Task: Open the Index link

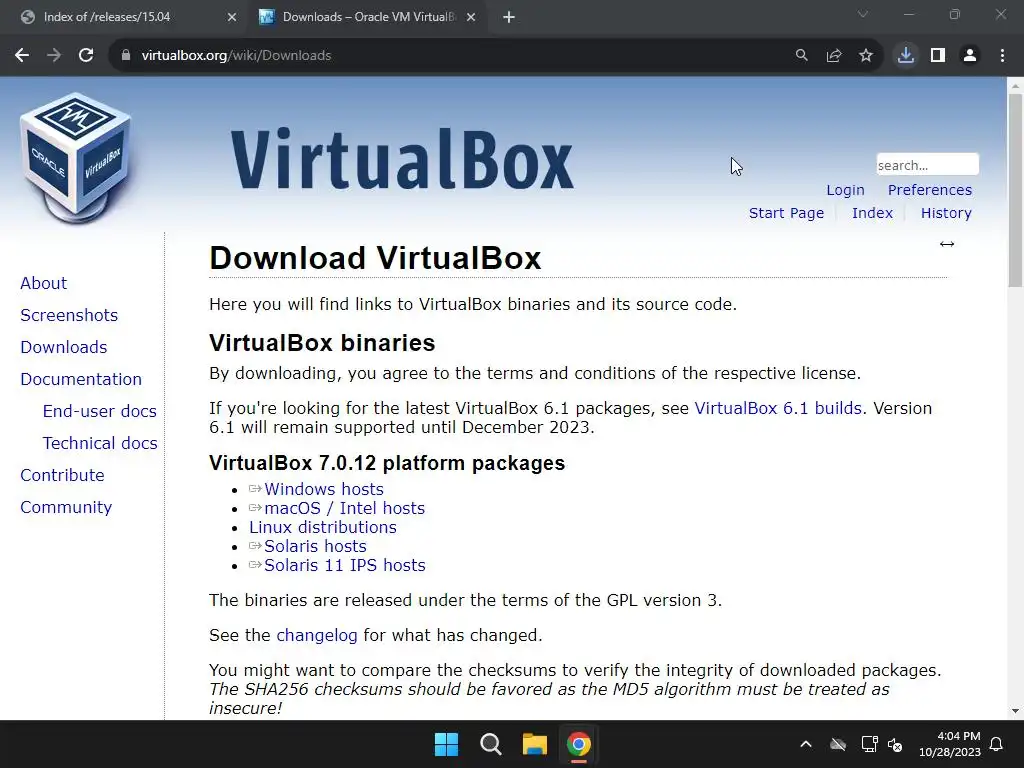Action: (872, 213)
